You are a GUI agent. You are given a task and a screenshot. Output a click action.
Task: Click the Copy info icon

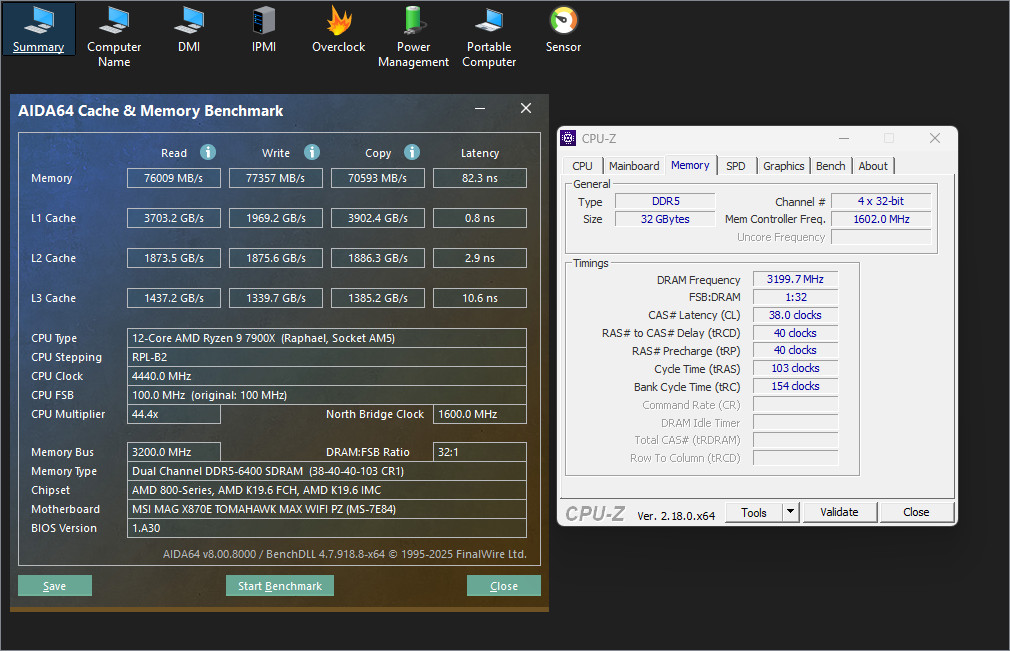(x=412, y=152)
